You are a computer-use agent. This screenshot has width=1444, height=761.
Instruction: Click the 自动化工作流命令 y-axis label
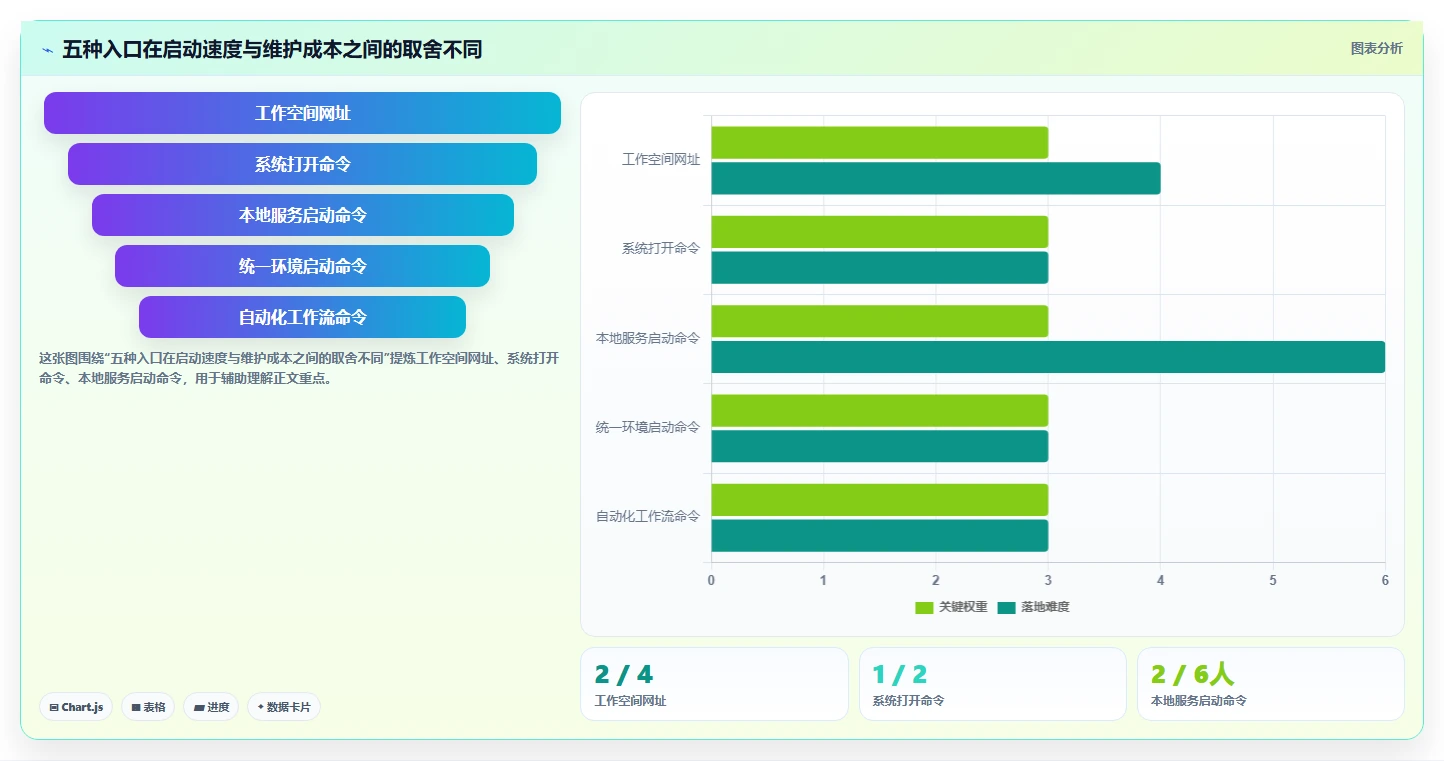coord(648,517)
